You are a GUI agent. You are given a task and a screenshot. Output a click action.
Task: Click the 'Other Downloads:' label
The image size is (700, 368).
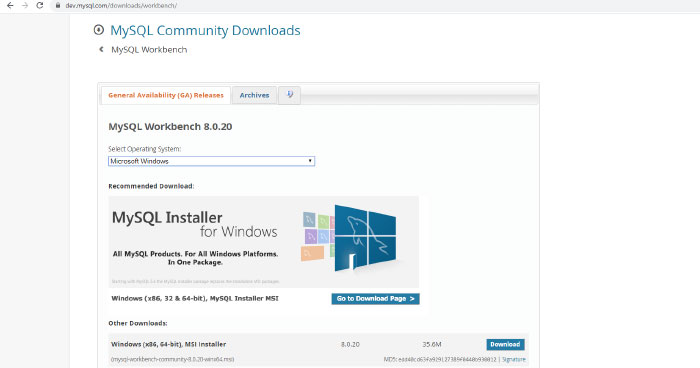(138, 323)
